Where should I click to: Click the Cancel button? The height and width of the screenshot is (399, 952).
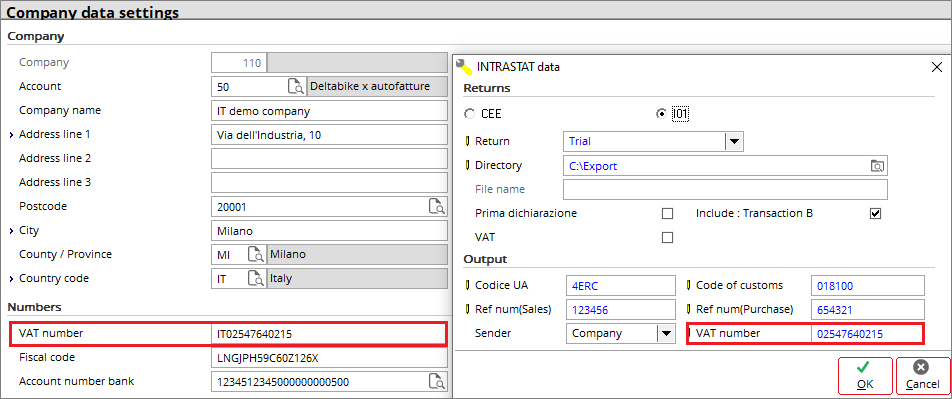(x=922, y=375)
